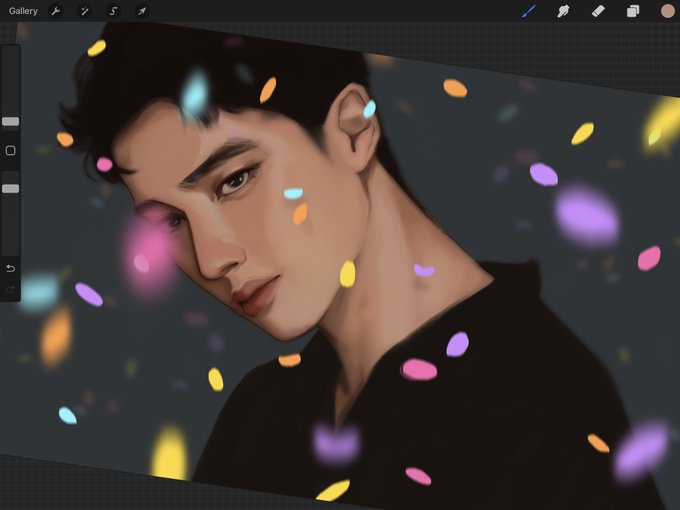Select the Eraser tool
This screenshot has width=680, height=510.
598,11
